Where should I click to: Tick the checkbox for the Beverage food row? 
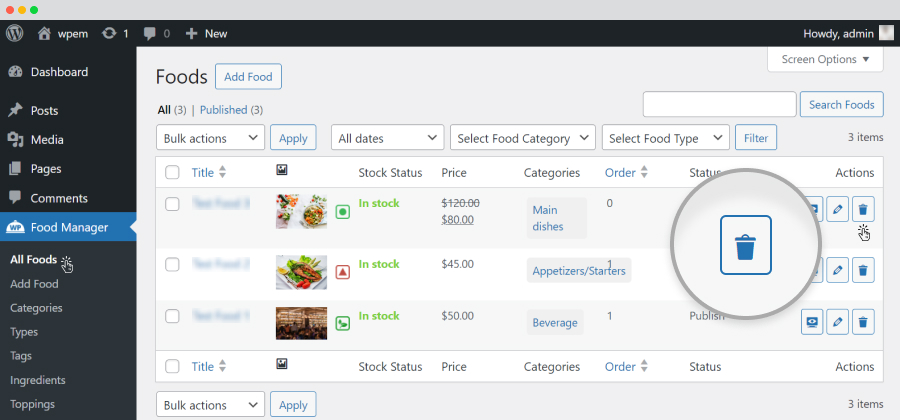(x=172, y=316)
